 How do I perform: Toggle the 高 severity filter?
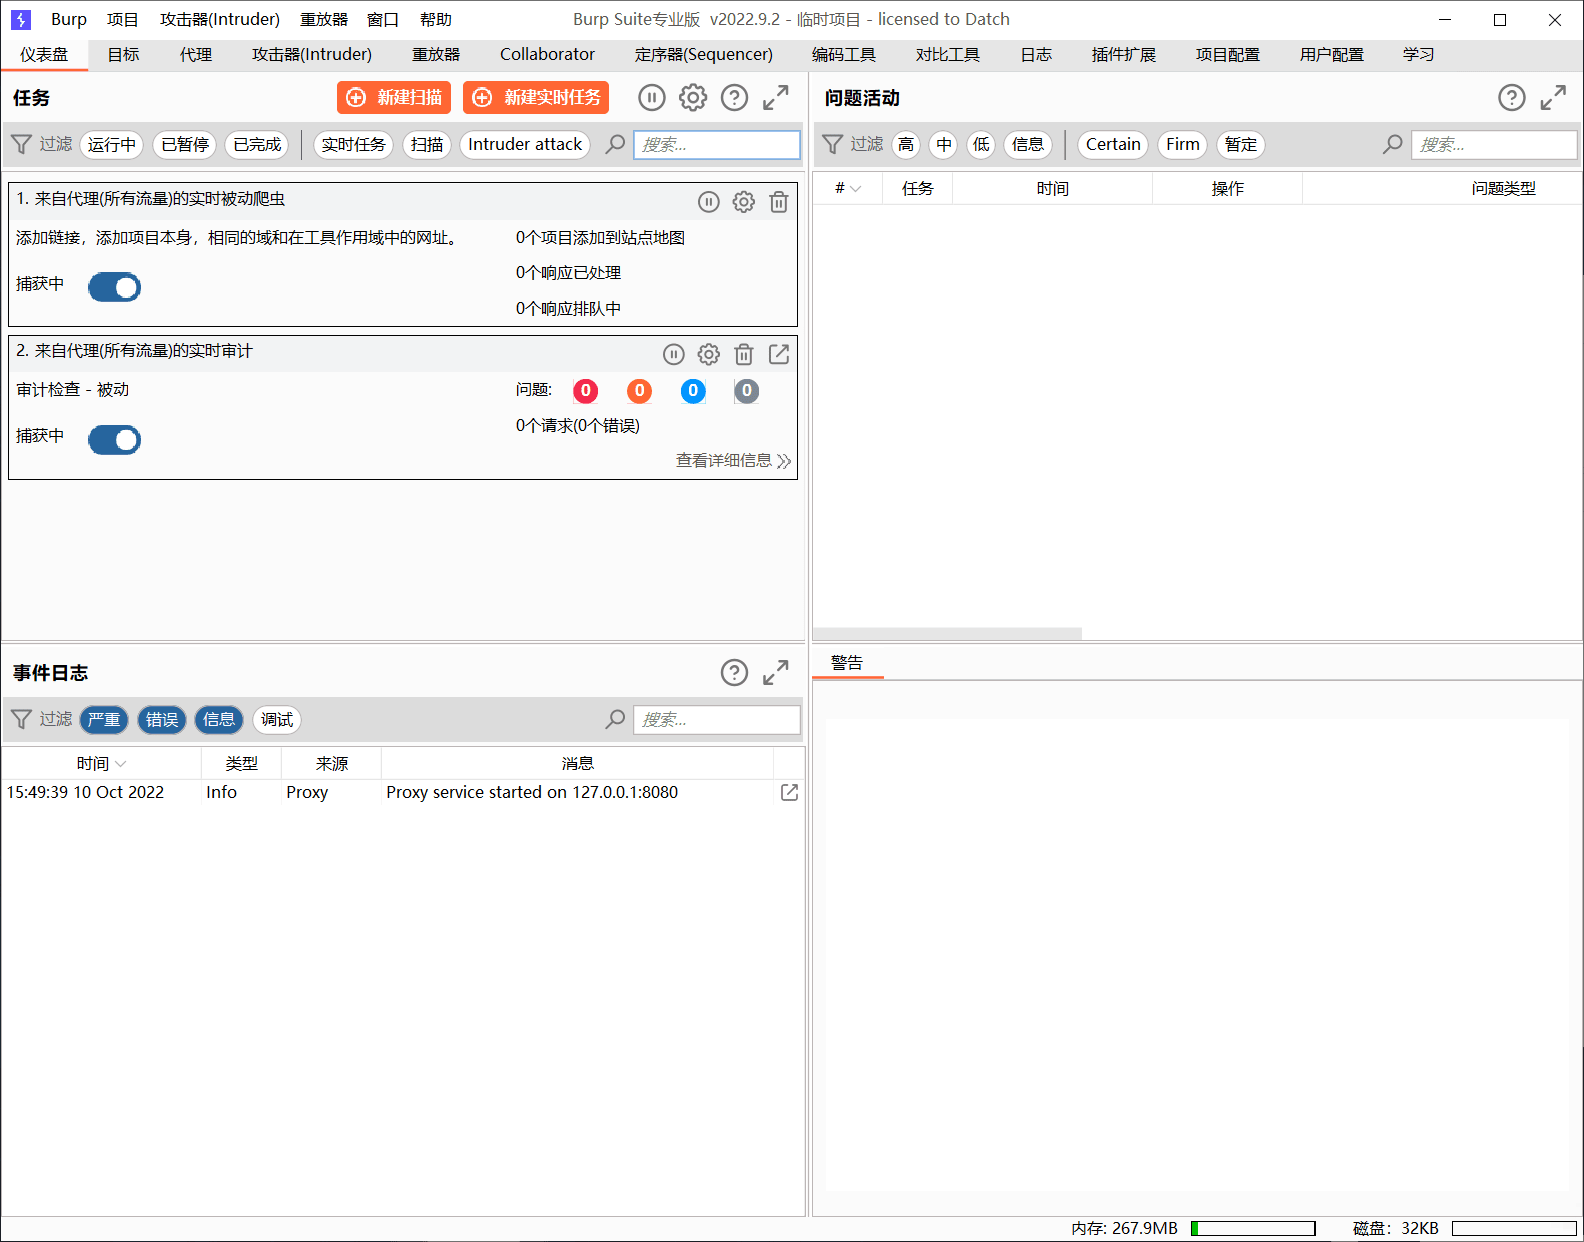pos(906,145)
